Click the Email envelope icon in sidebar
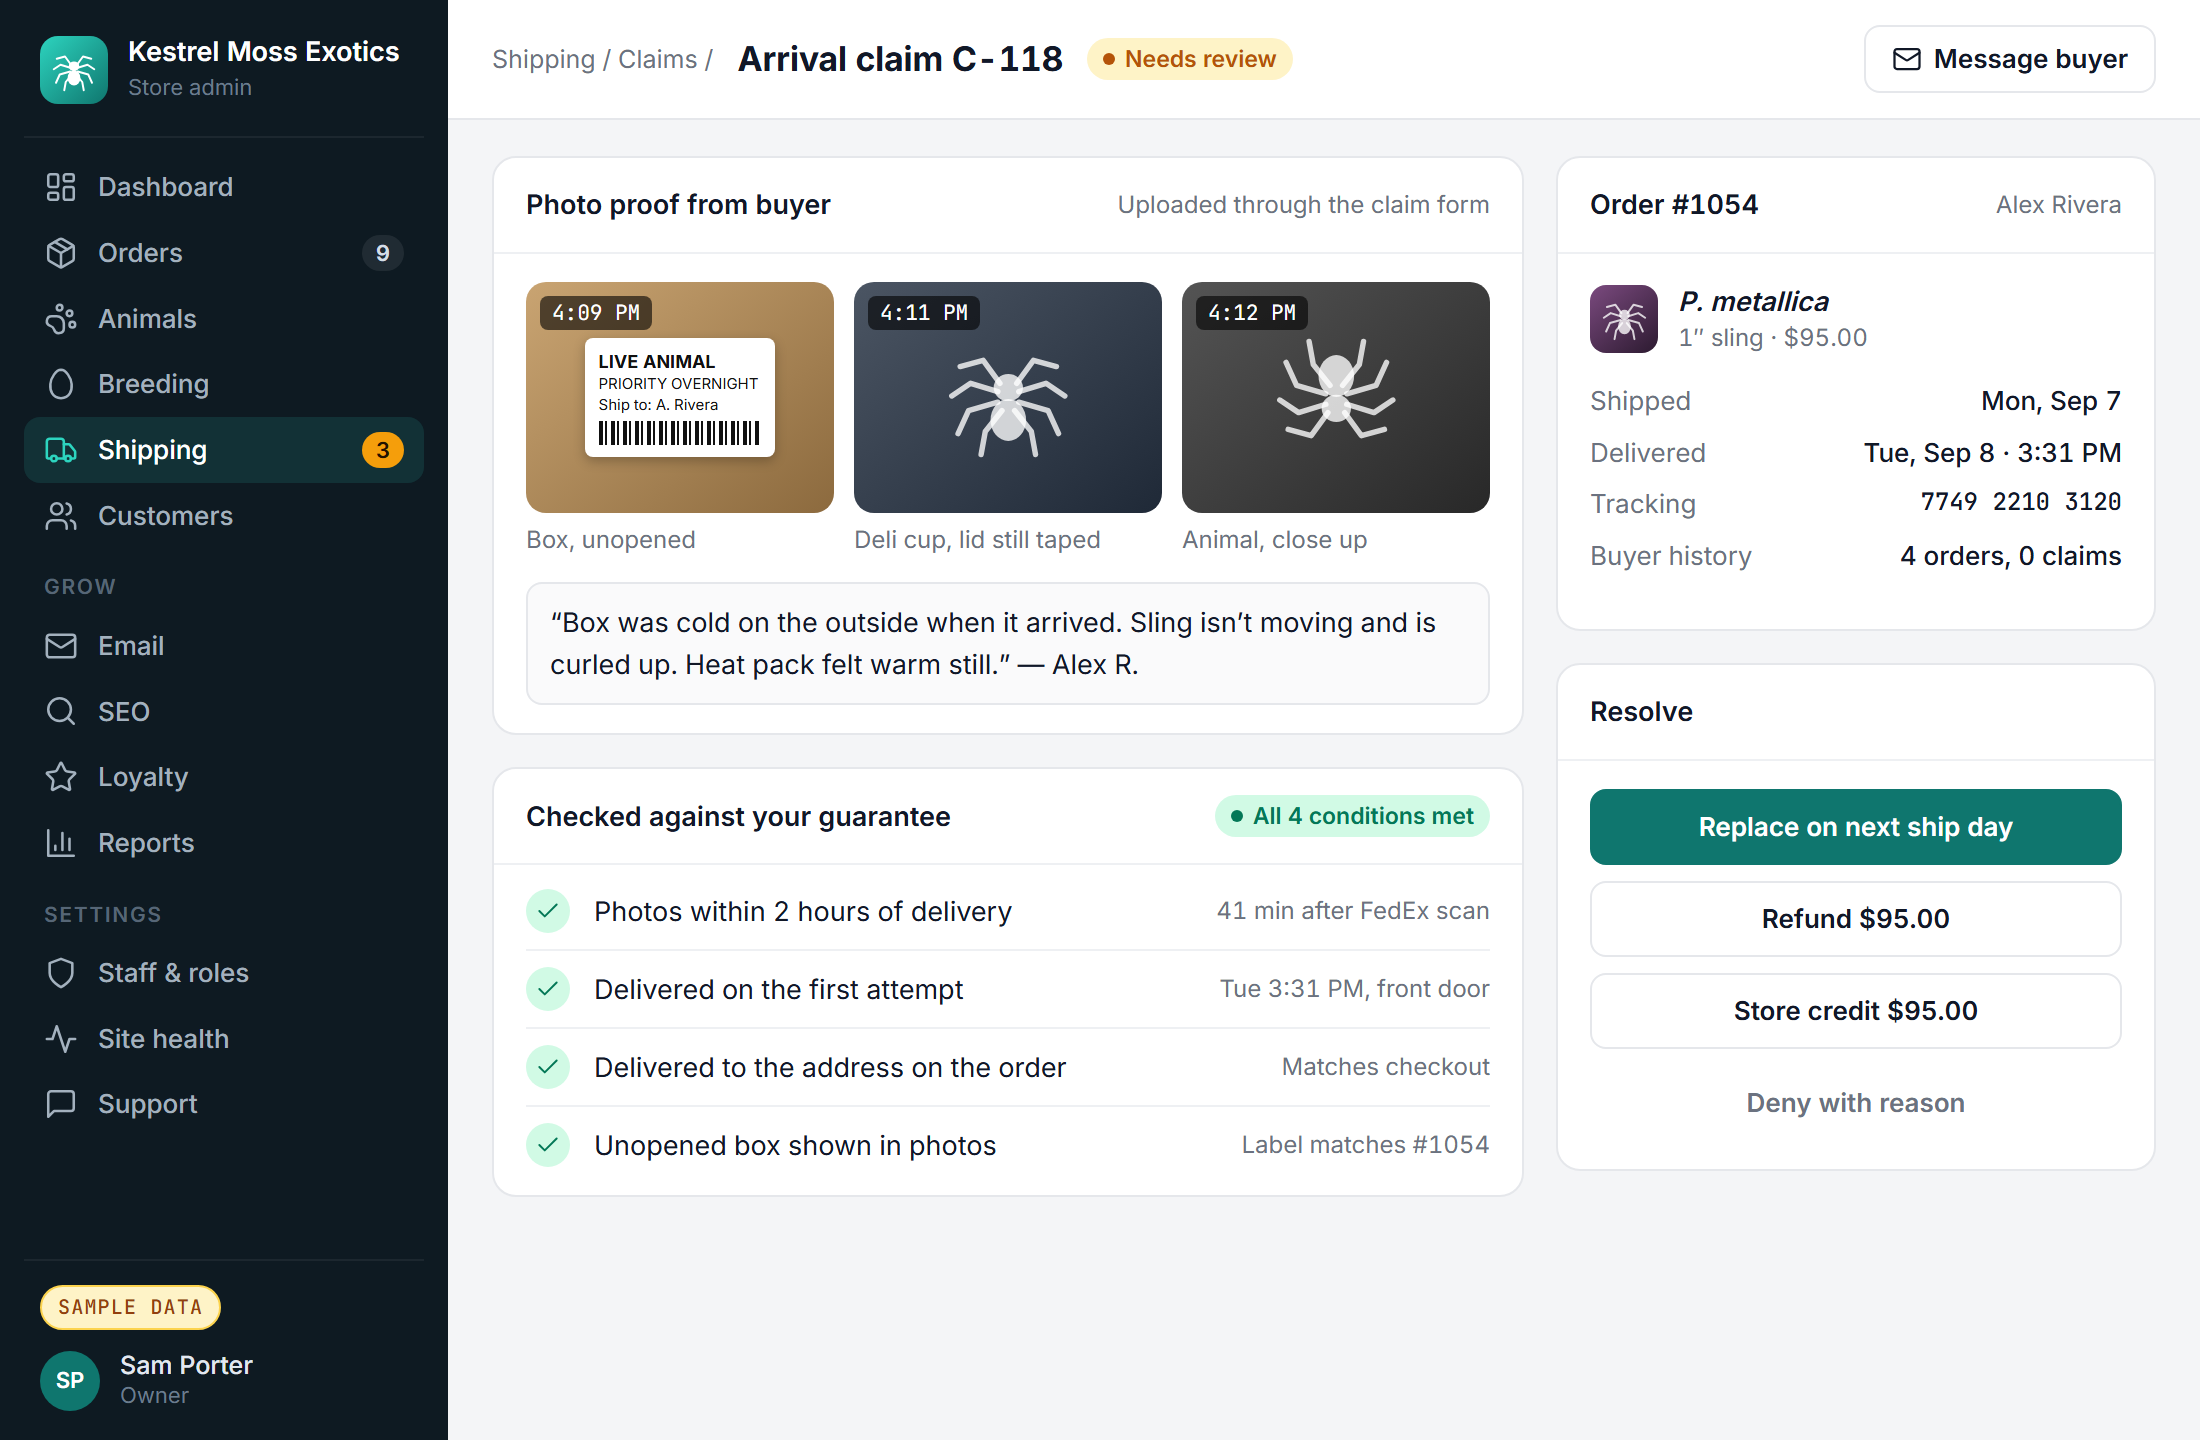 tap(61, 646)
